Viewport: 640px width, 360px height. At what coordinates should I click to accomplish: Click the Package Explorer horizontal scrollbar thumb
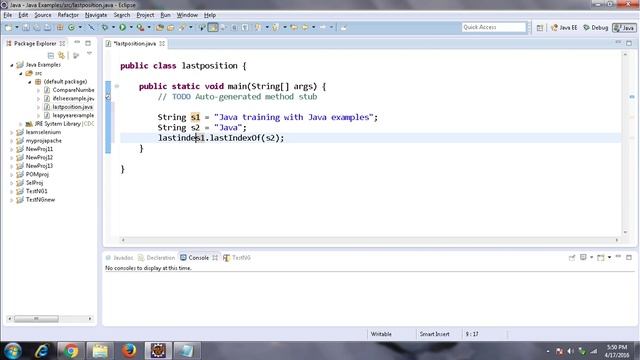(x=36, y=318)
